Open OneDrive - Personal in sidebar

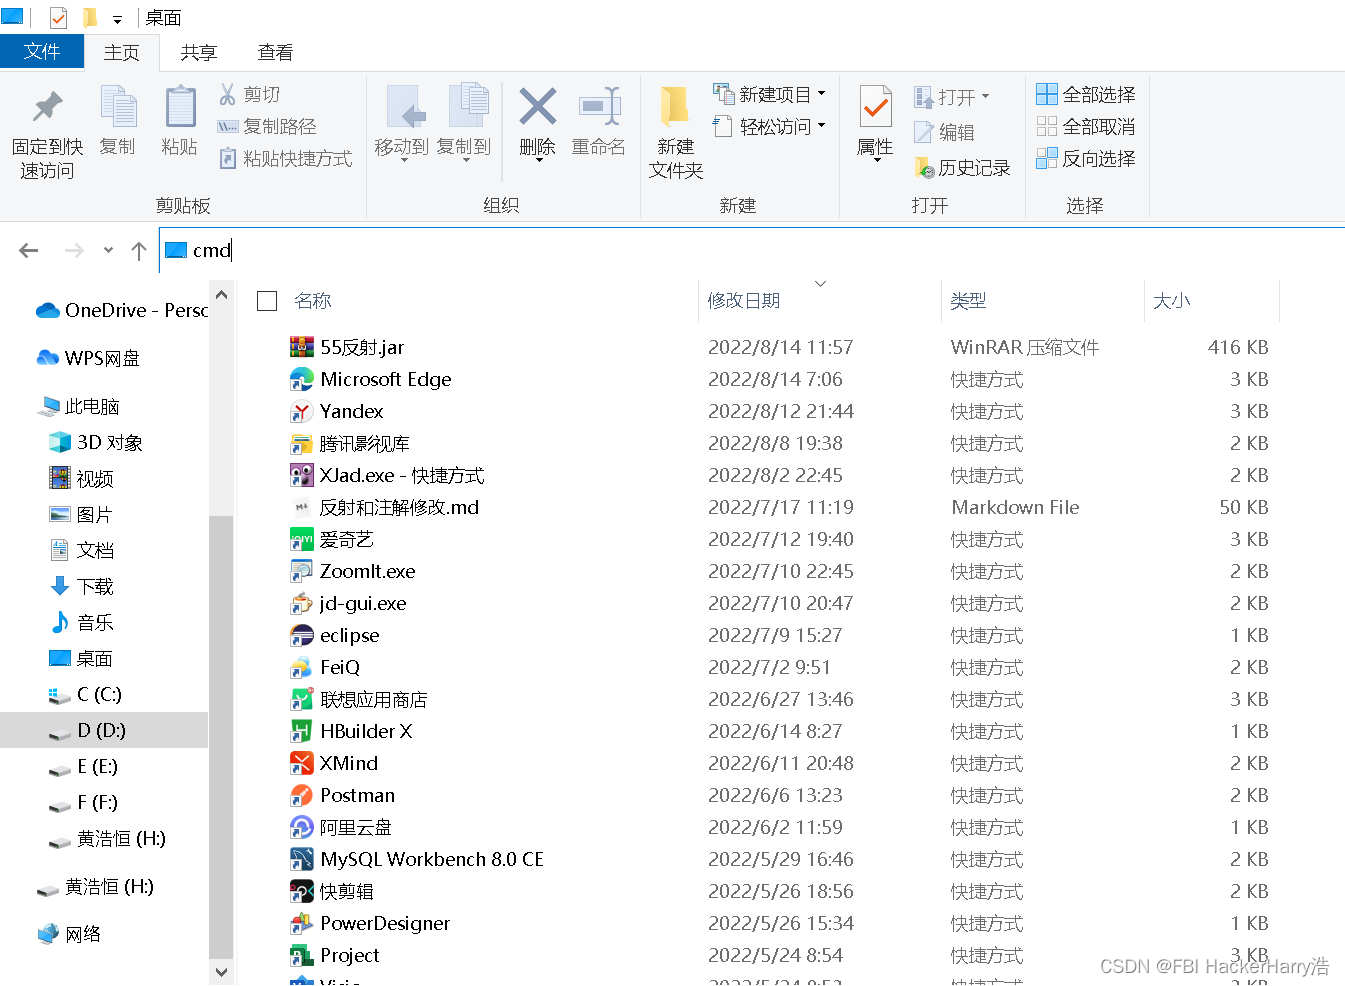(120, 310)
